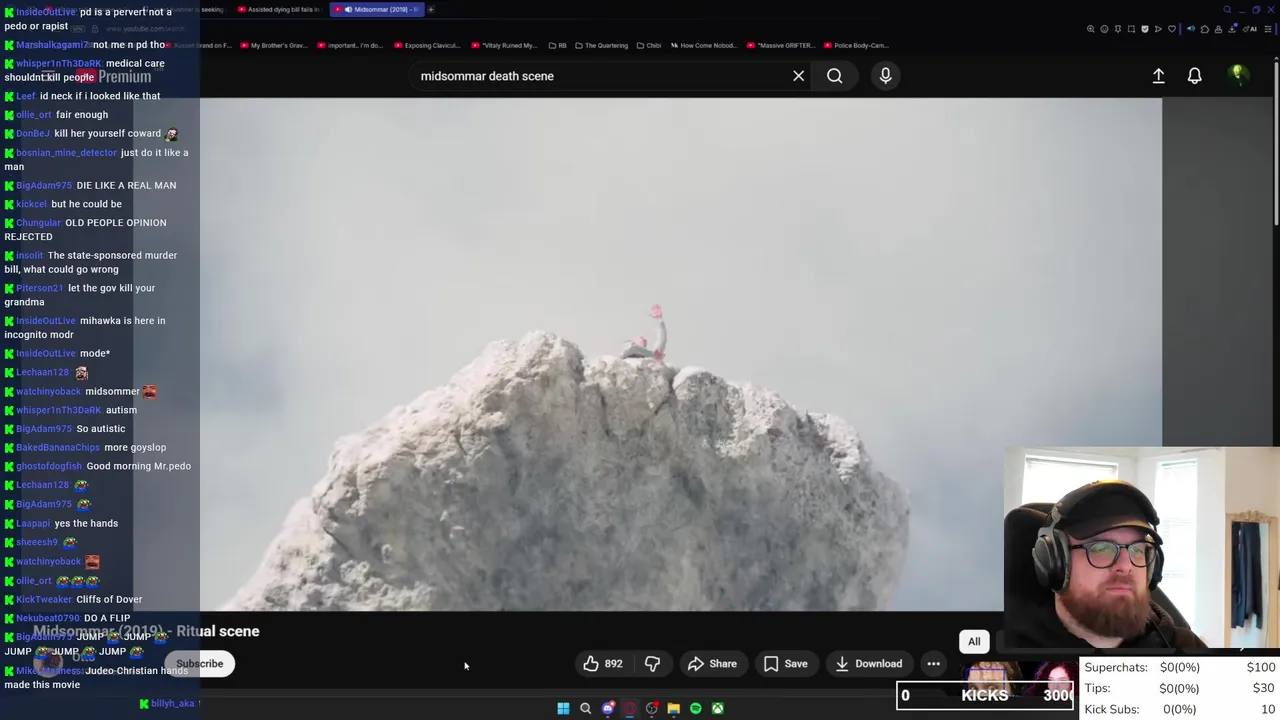
Task: Open the browser easy setup menu
Action: (1268, 29)
